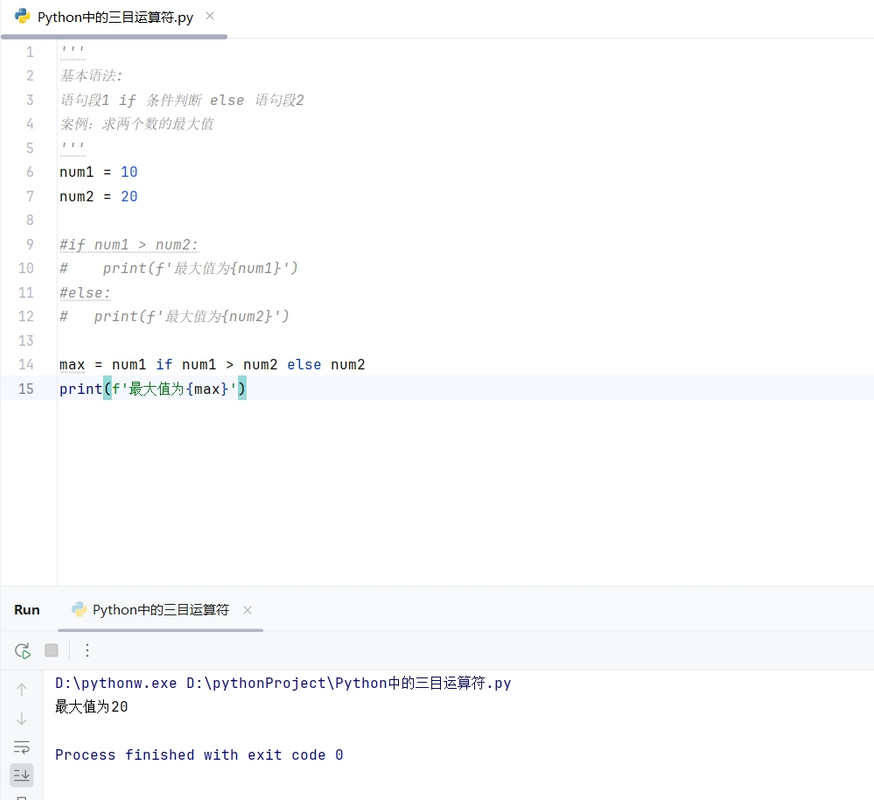Click 'num1' variable name on line 6

tap(76, 172)
